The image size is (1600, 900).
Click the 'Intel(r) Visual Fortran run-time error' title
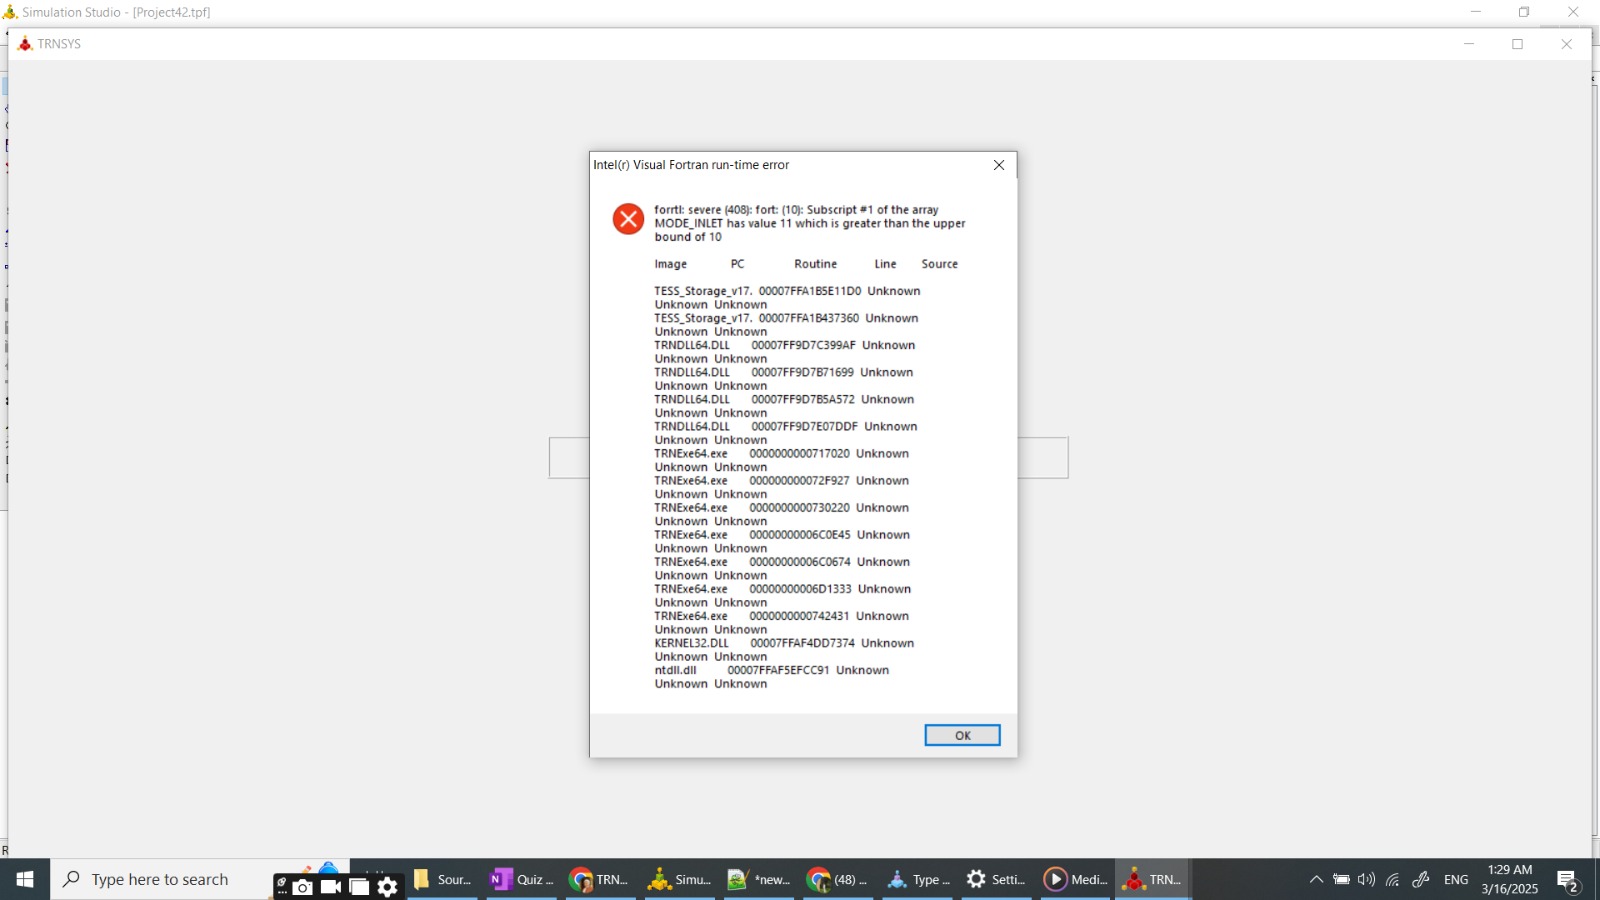pos(691,165)
